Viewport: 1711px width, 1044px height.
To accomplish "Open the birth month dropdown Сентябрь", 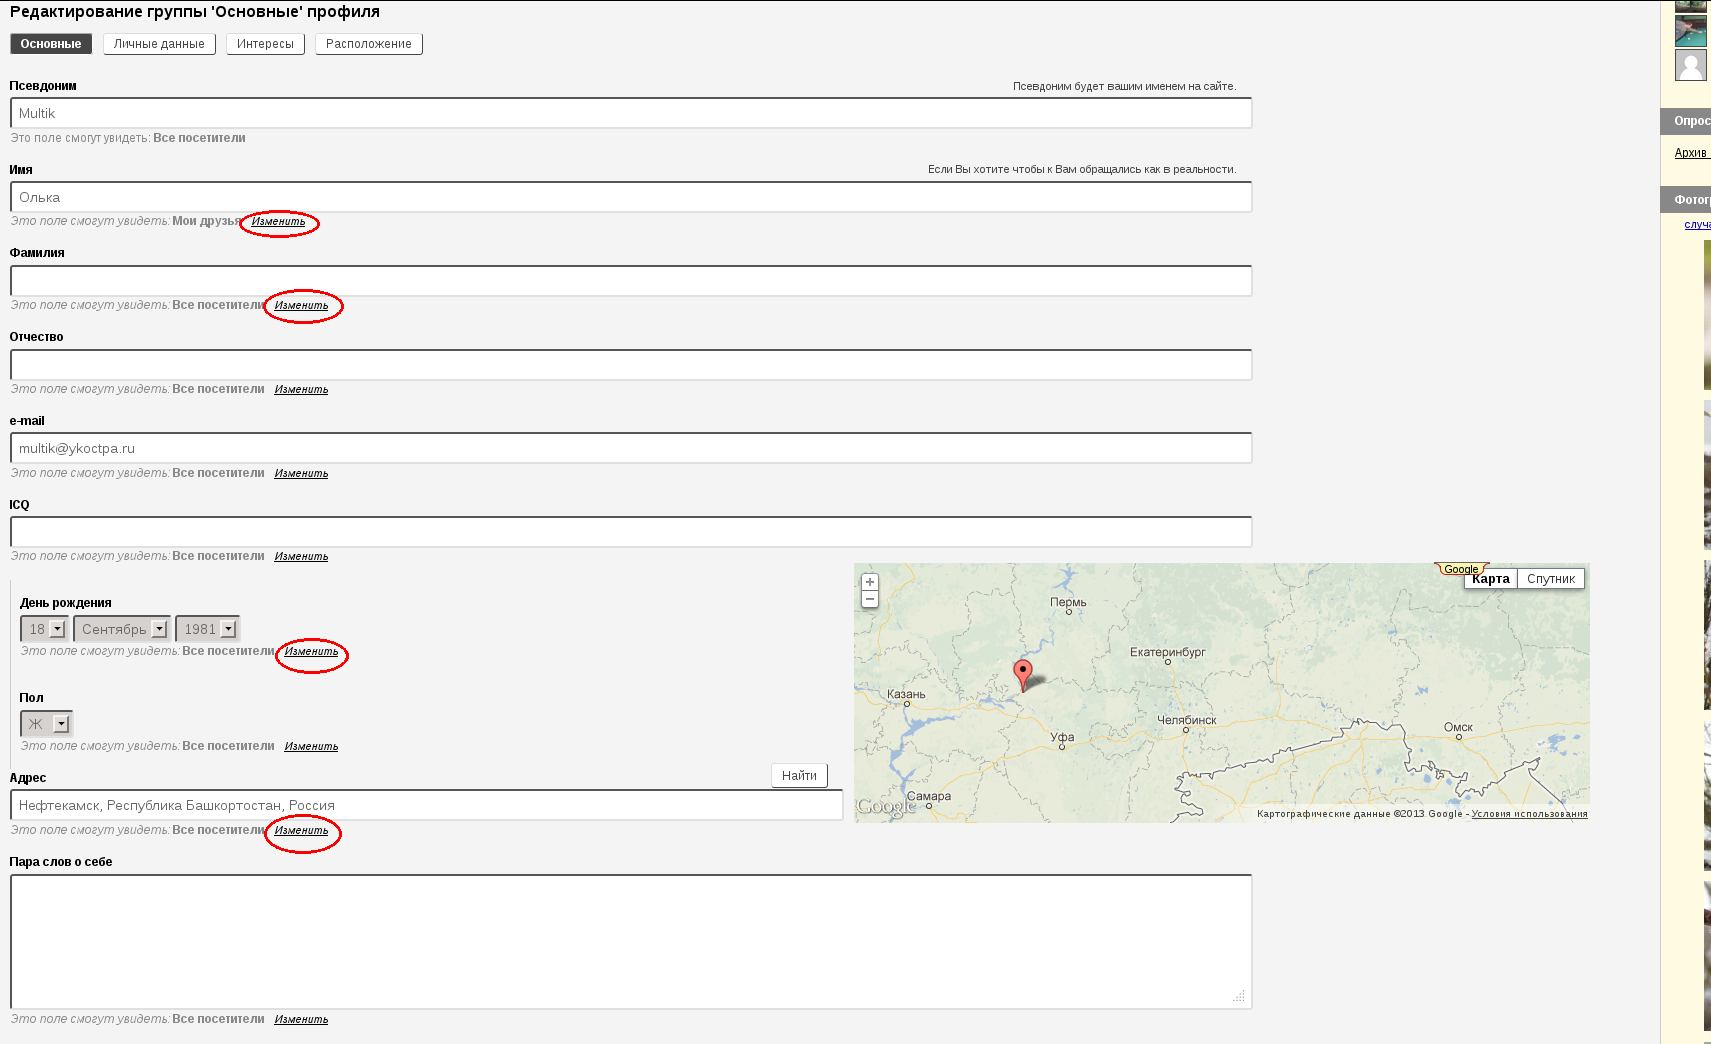I will coord(122,629).
